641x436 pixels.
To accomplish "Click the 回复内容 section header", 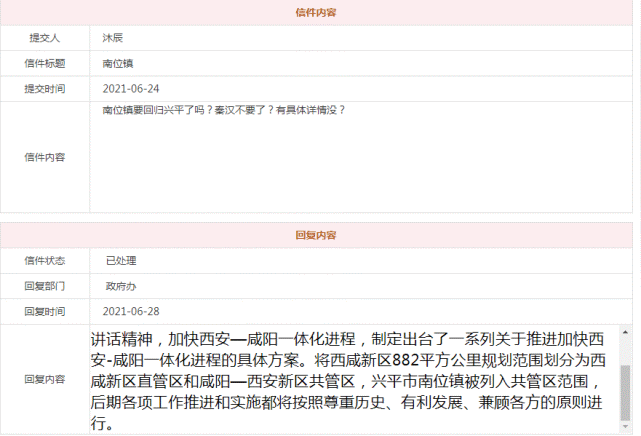I will pyautogui.click(x=316, y=235).
